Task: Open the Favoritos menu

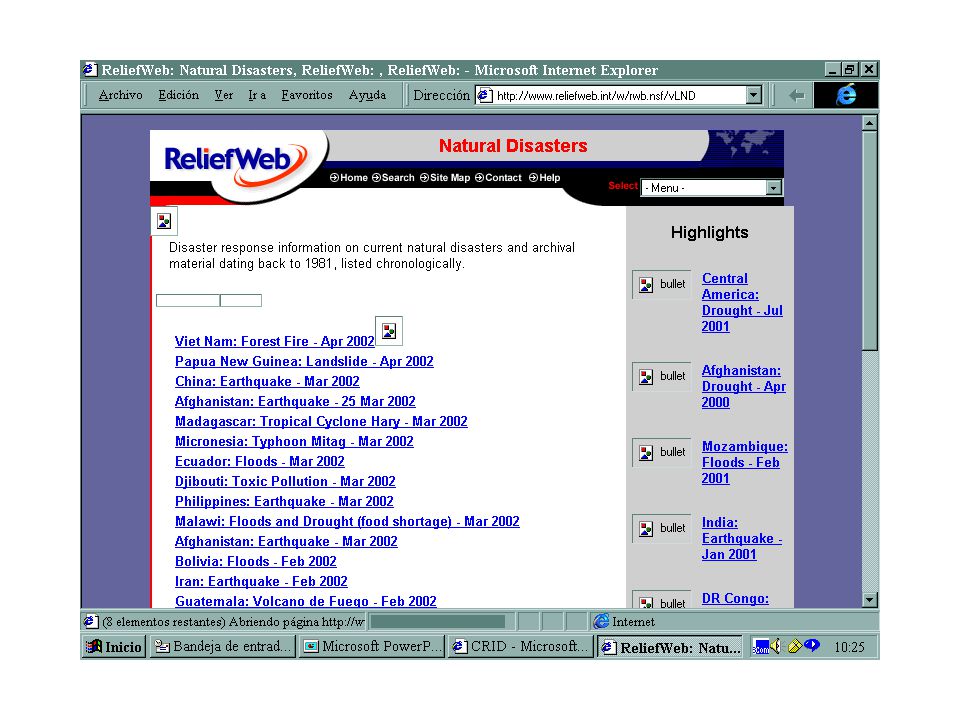Action: point(307,96)
